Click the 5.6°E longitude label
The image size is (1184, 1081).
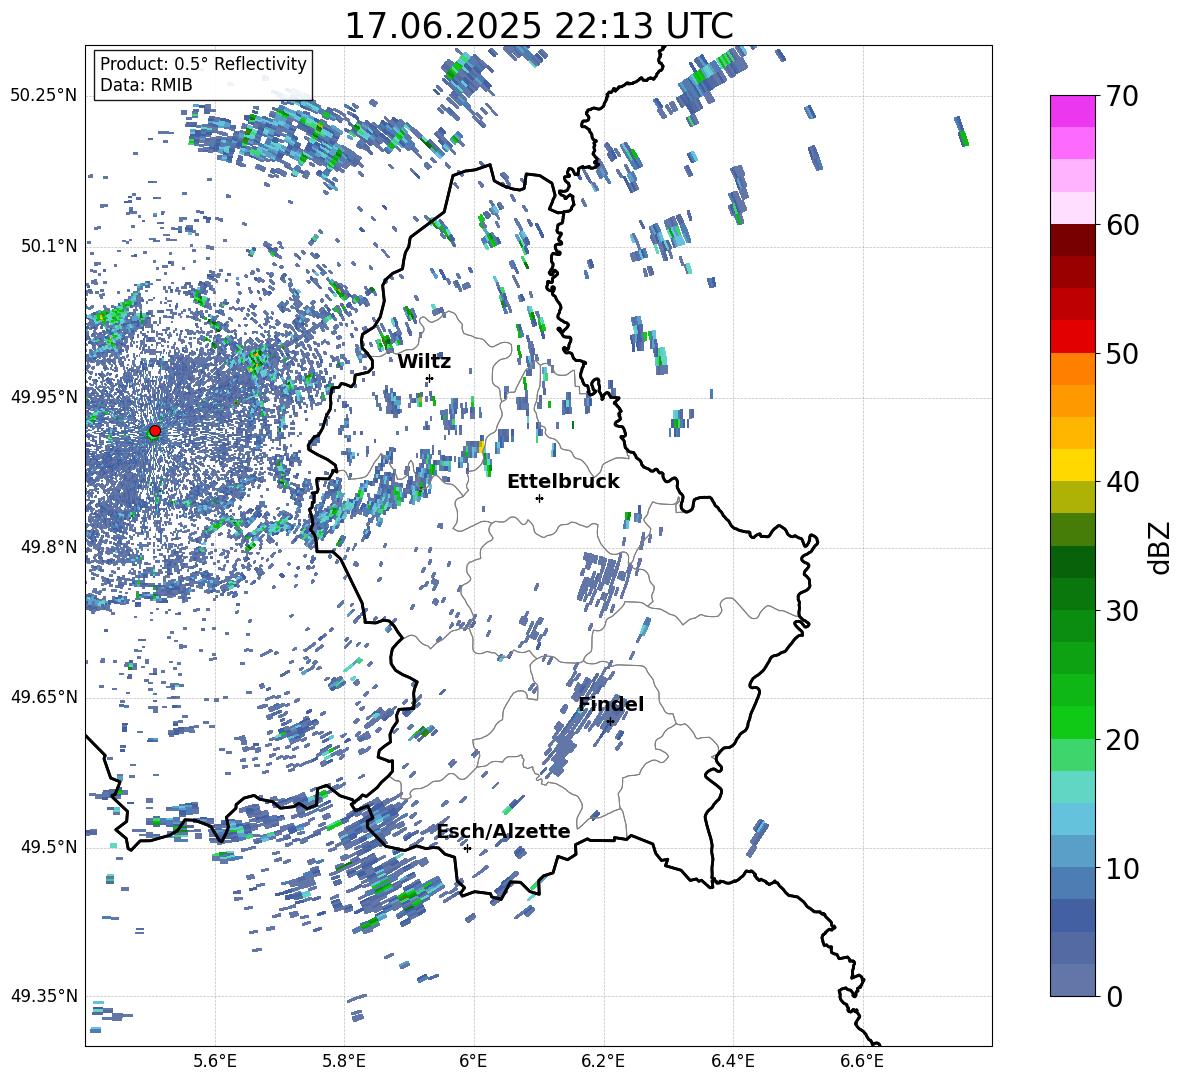(x=215, y=1061)
